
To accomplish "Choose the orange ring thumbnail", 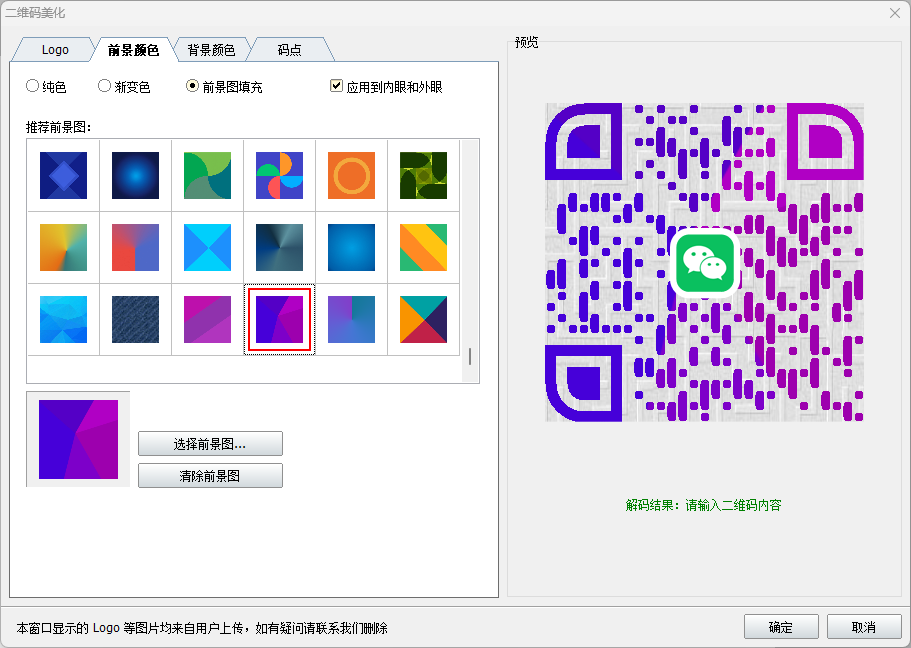I will 352,176.
